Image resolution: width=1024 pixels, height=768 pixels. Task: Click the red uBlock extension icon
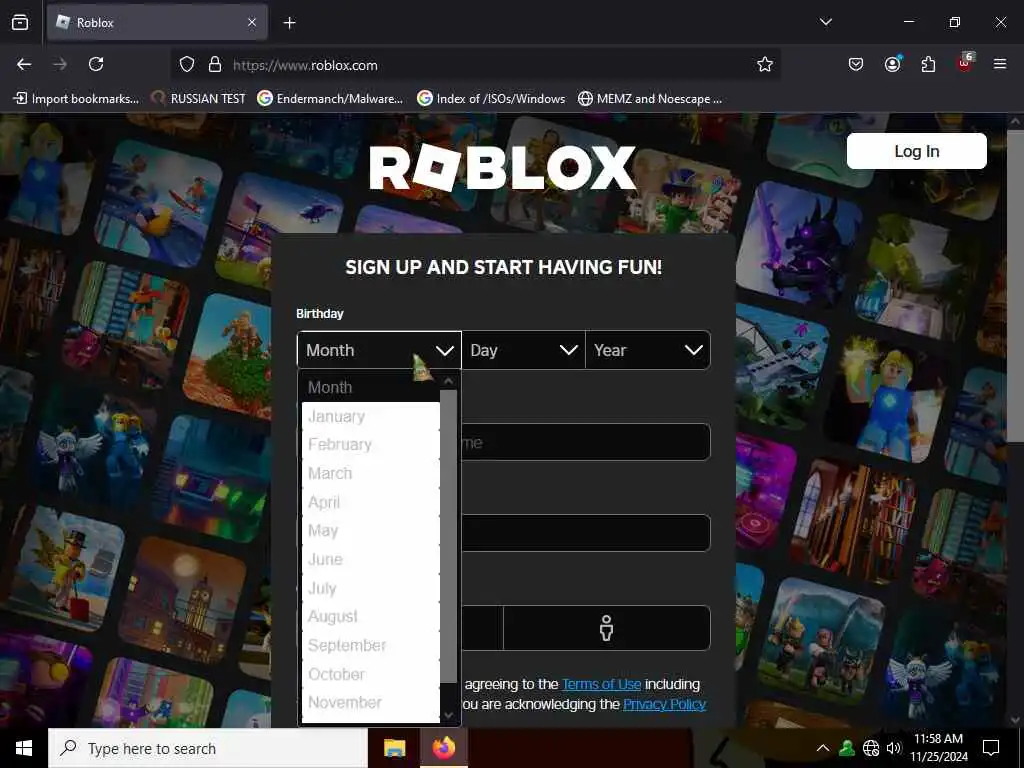(965, 63)
